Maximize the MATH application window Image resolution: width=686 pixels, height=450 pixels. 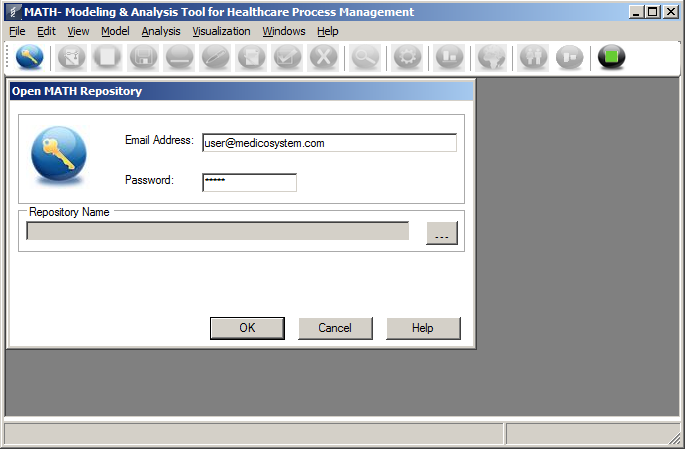652,12
